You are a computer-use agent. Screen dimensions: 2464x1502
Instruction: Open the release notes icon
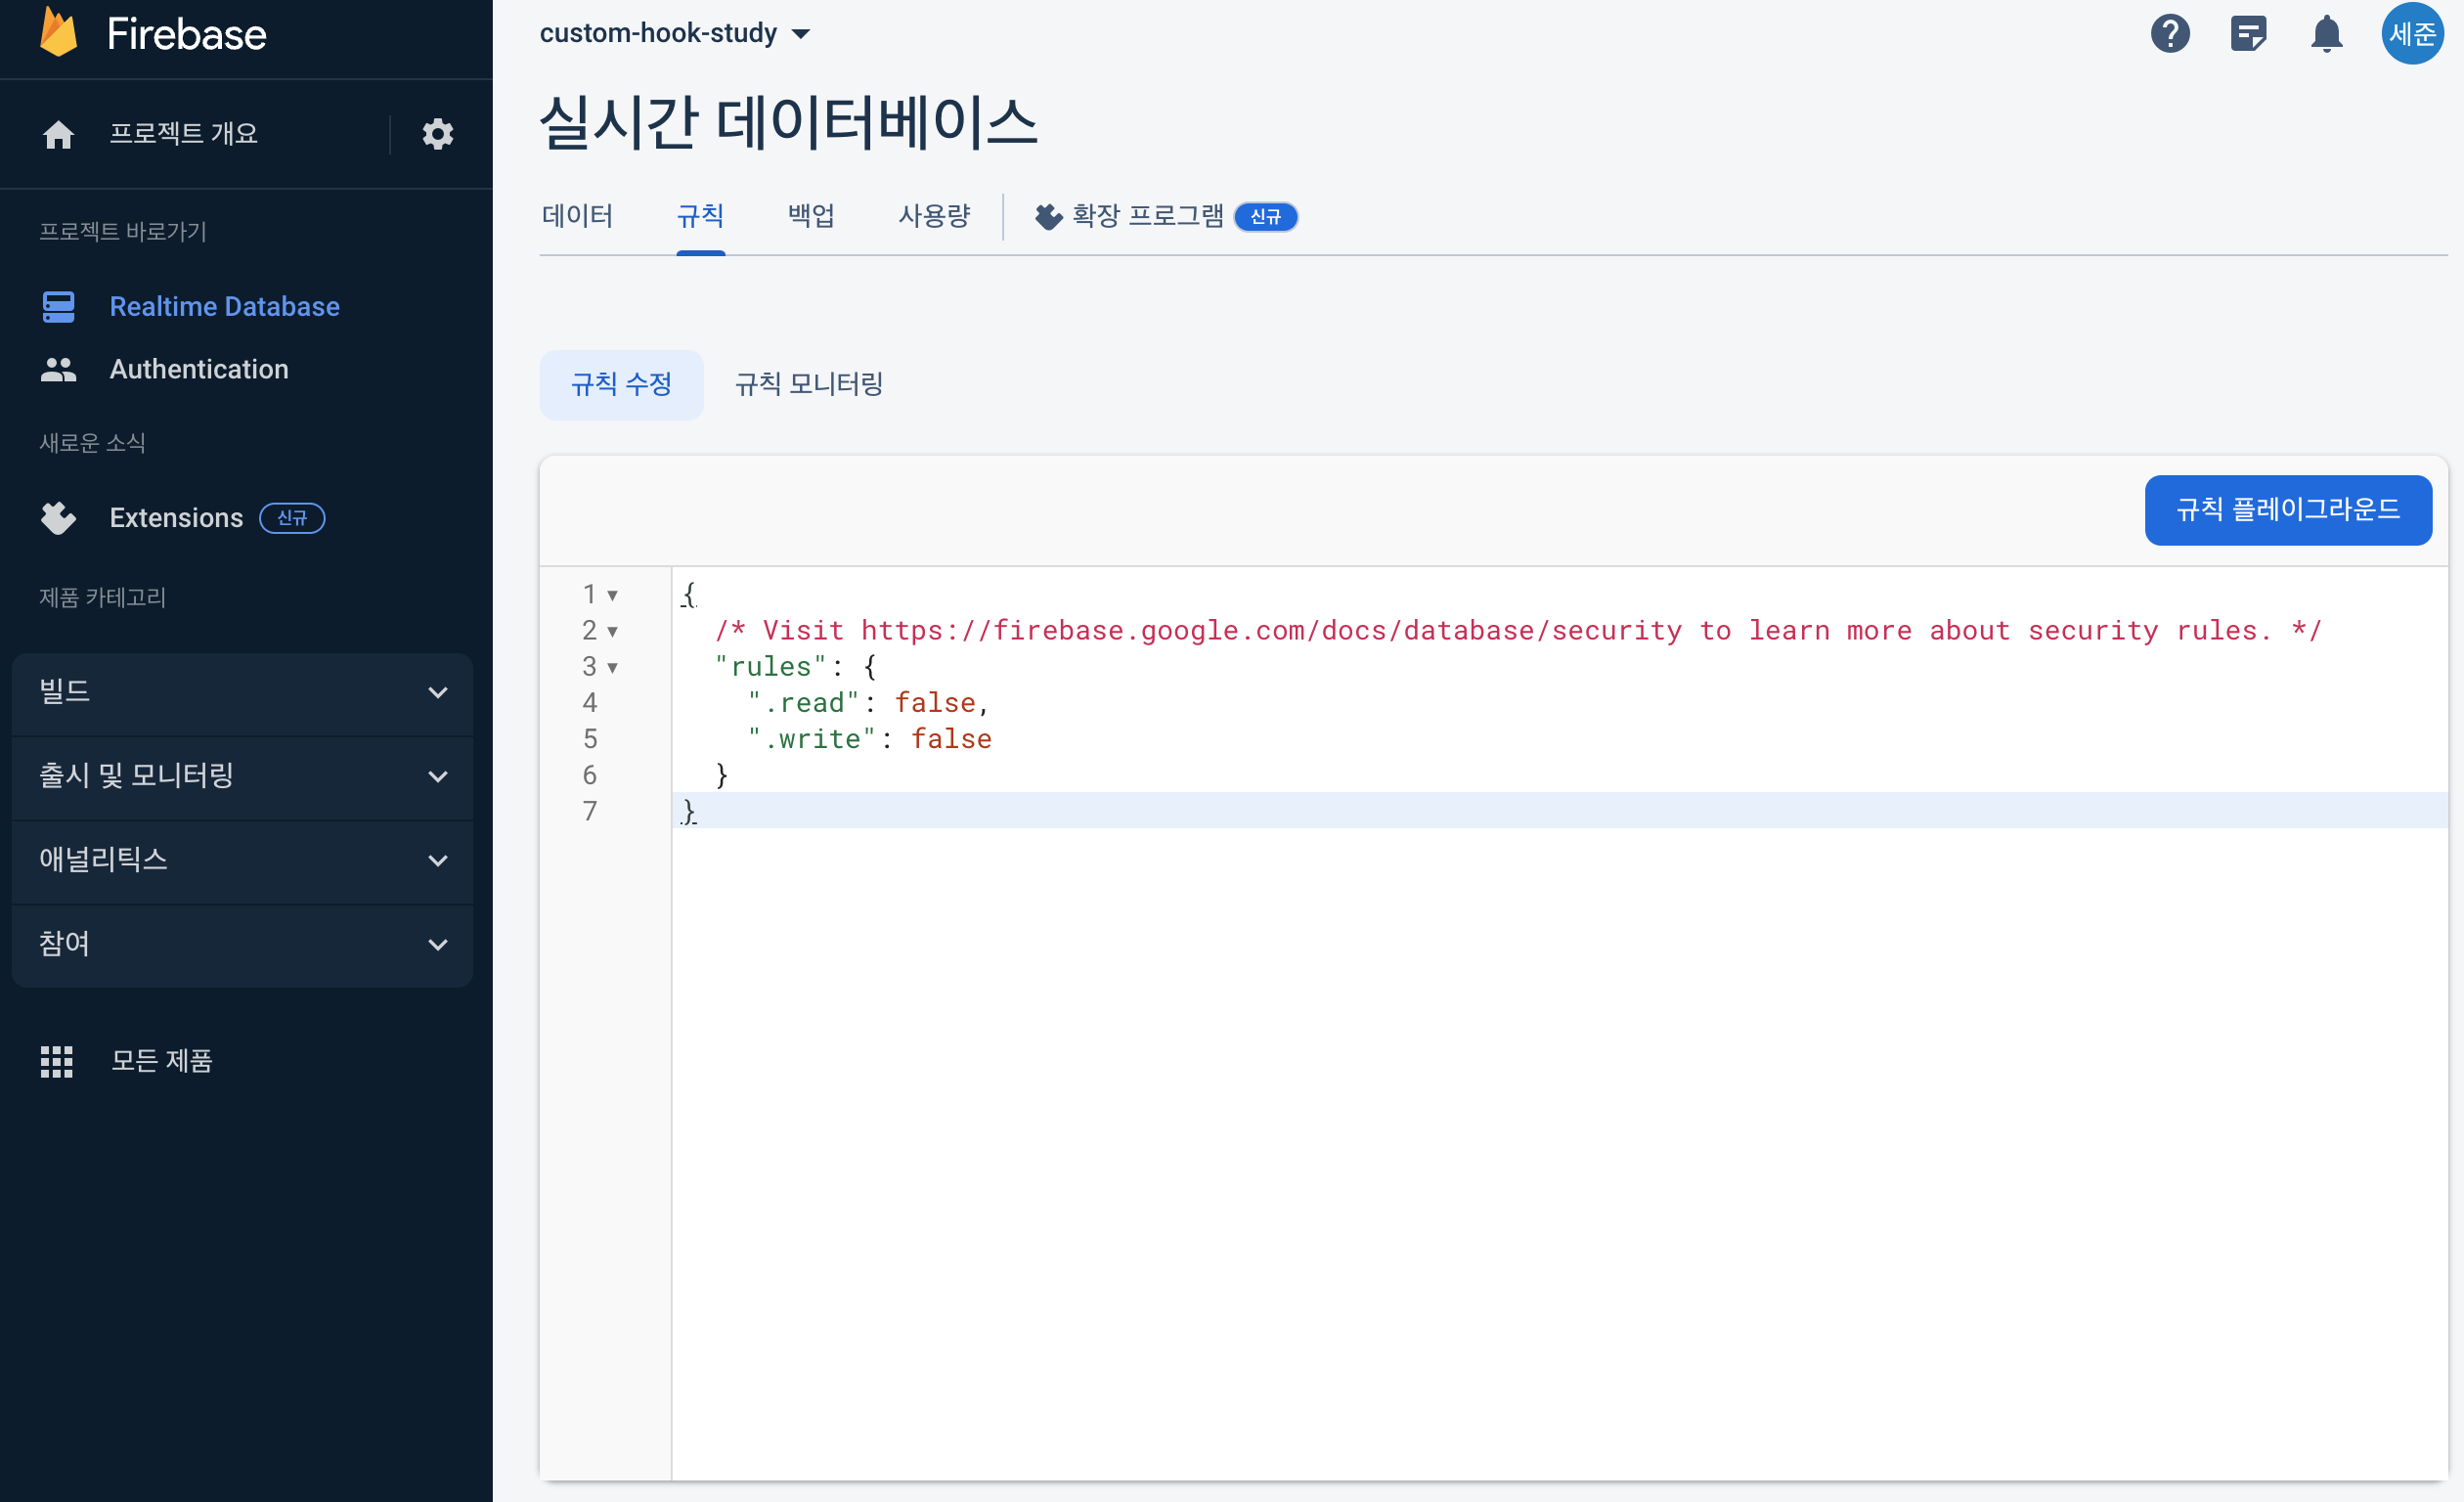coord(2248,33)
